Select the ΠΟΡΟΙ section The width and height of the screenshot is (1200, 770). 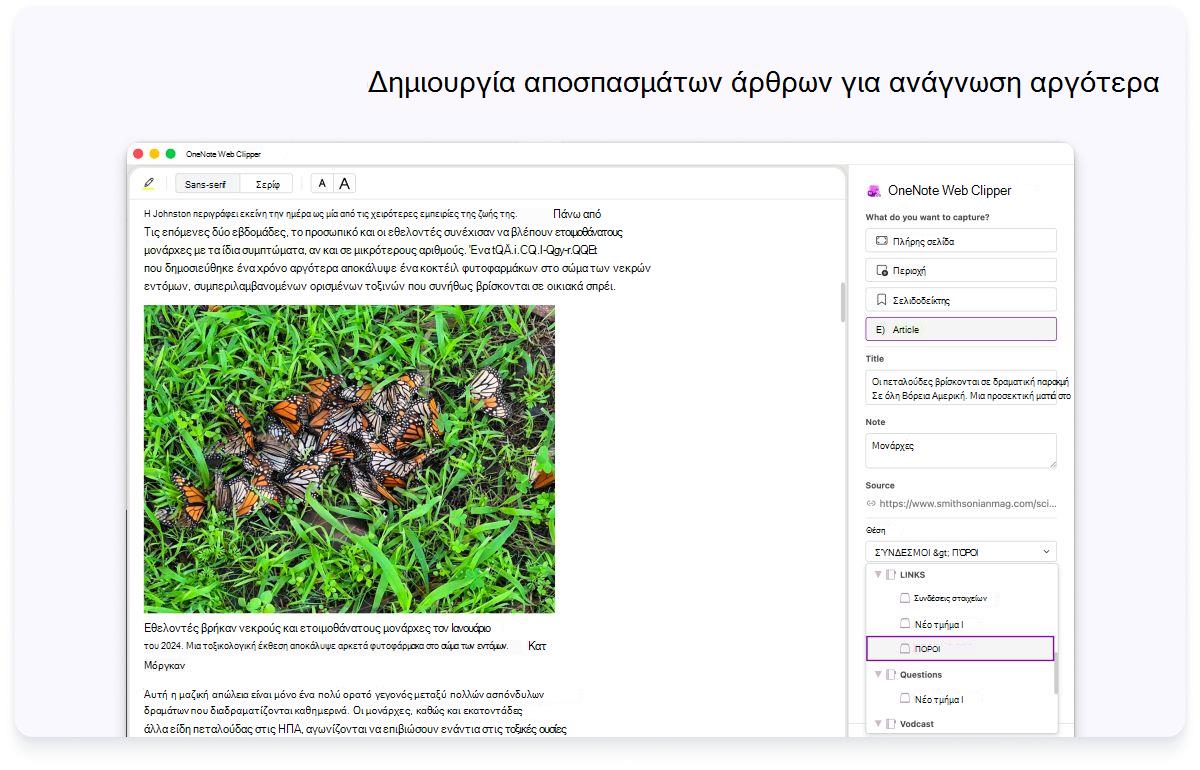(x=960, y=649)
